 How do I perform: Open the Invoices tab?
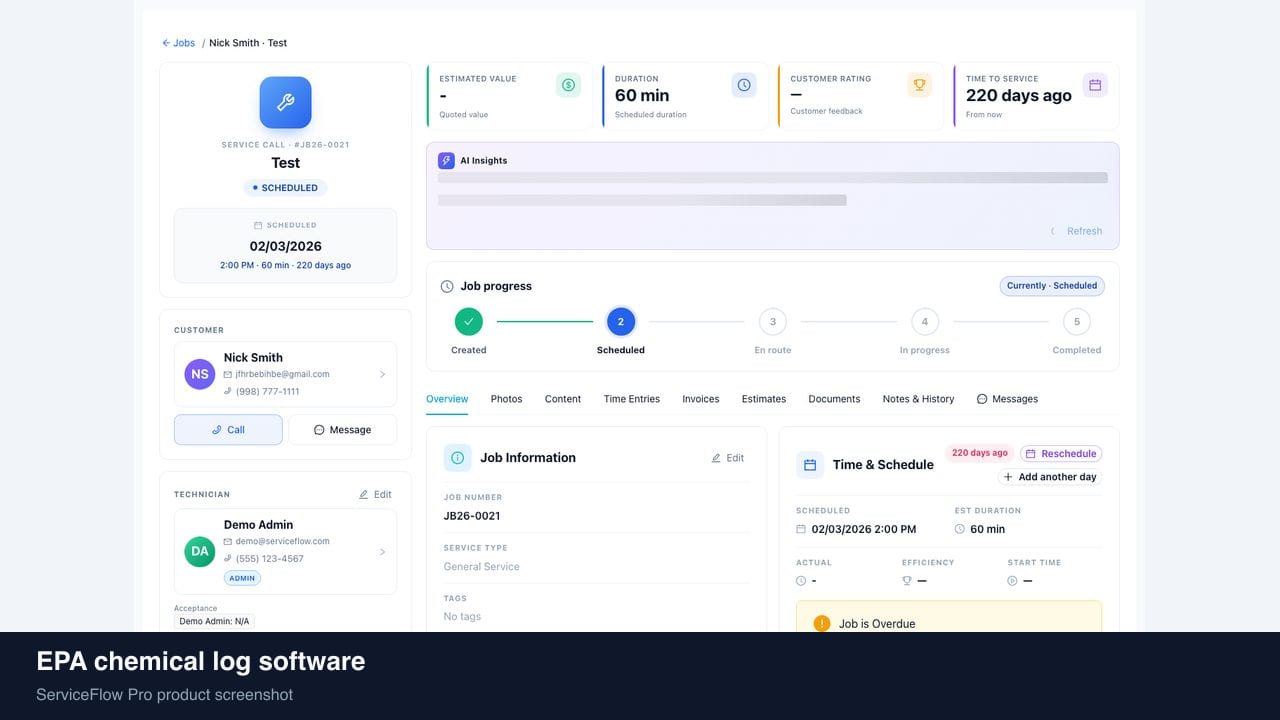click(701, 399)
